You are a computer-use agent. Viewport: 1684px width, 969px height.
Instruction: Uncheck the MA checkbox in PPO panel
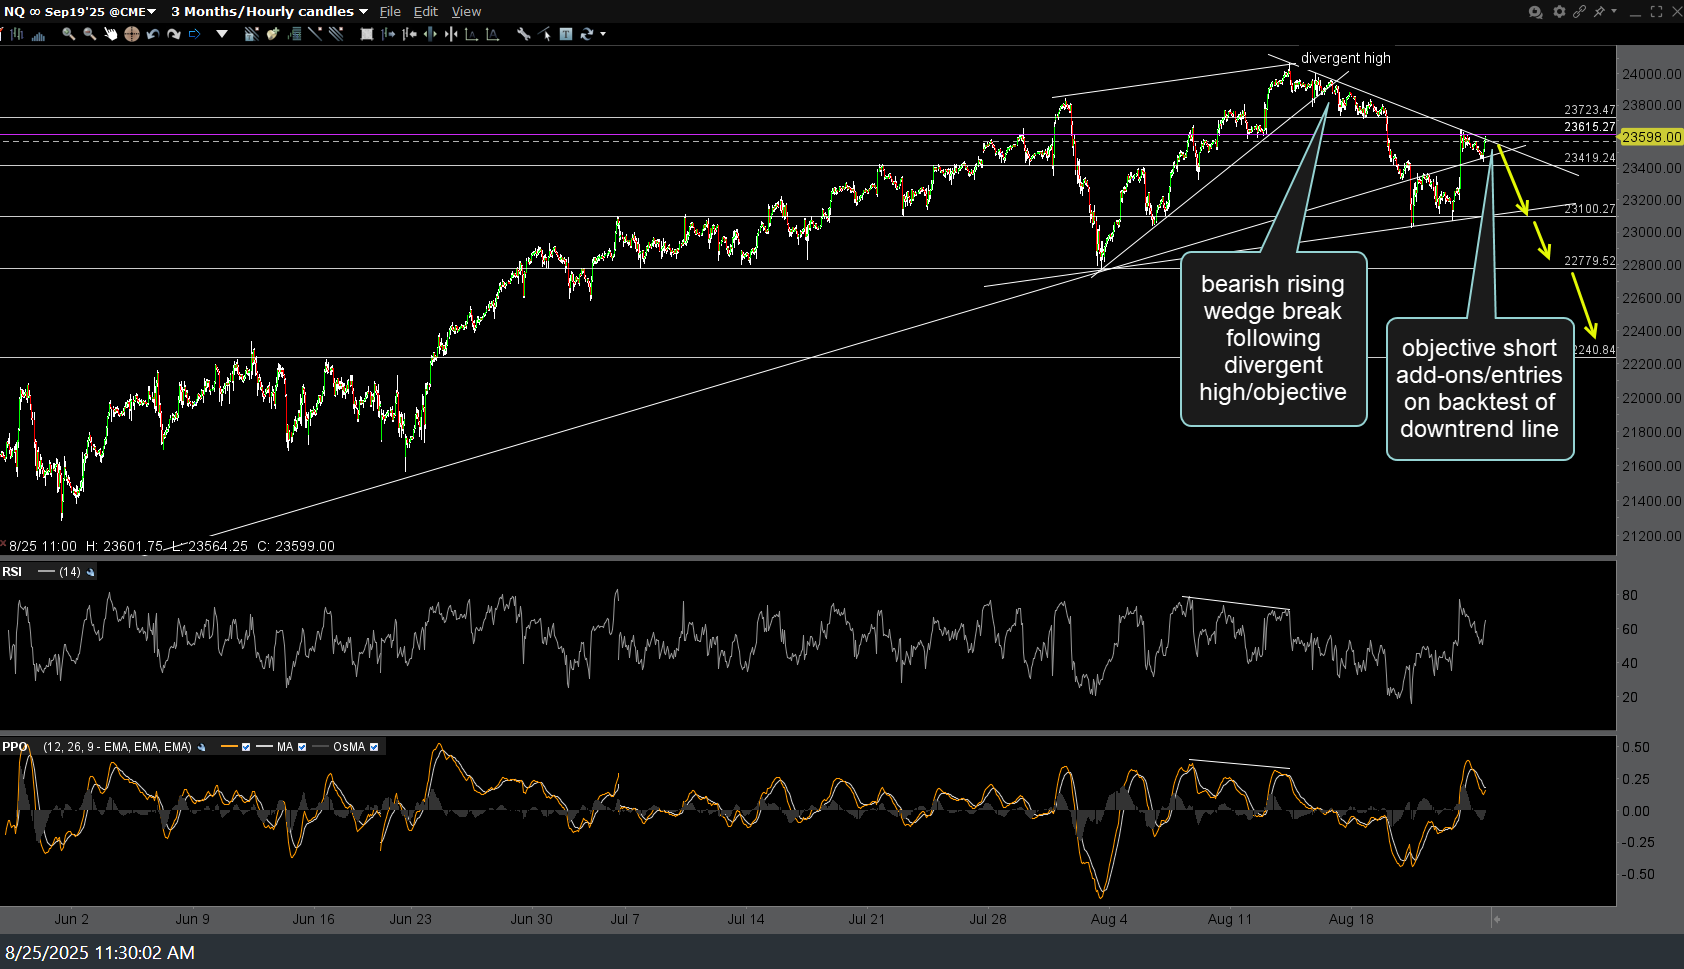pyautogui.click(x=302, y=747)
